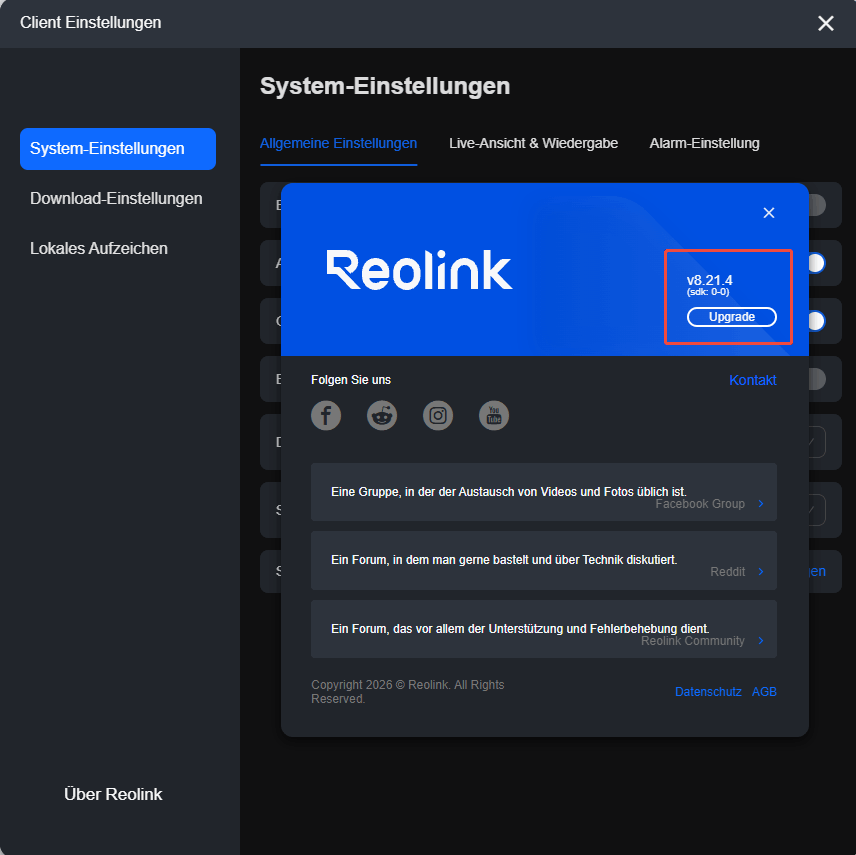Image resolution: width=856 pixels, height=855 pixels.
Task: Click the Reolink logo
Action: point(419,270)
